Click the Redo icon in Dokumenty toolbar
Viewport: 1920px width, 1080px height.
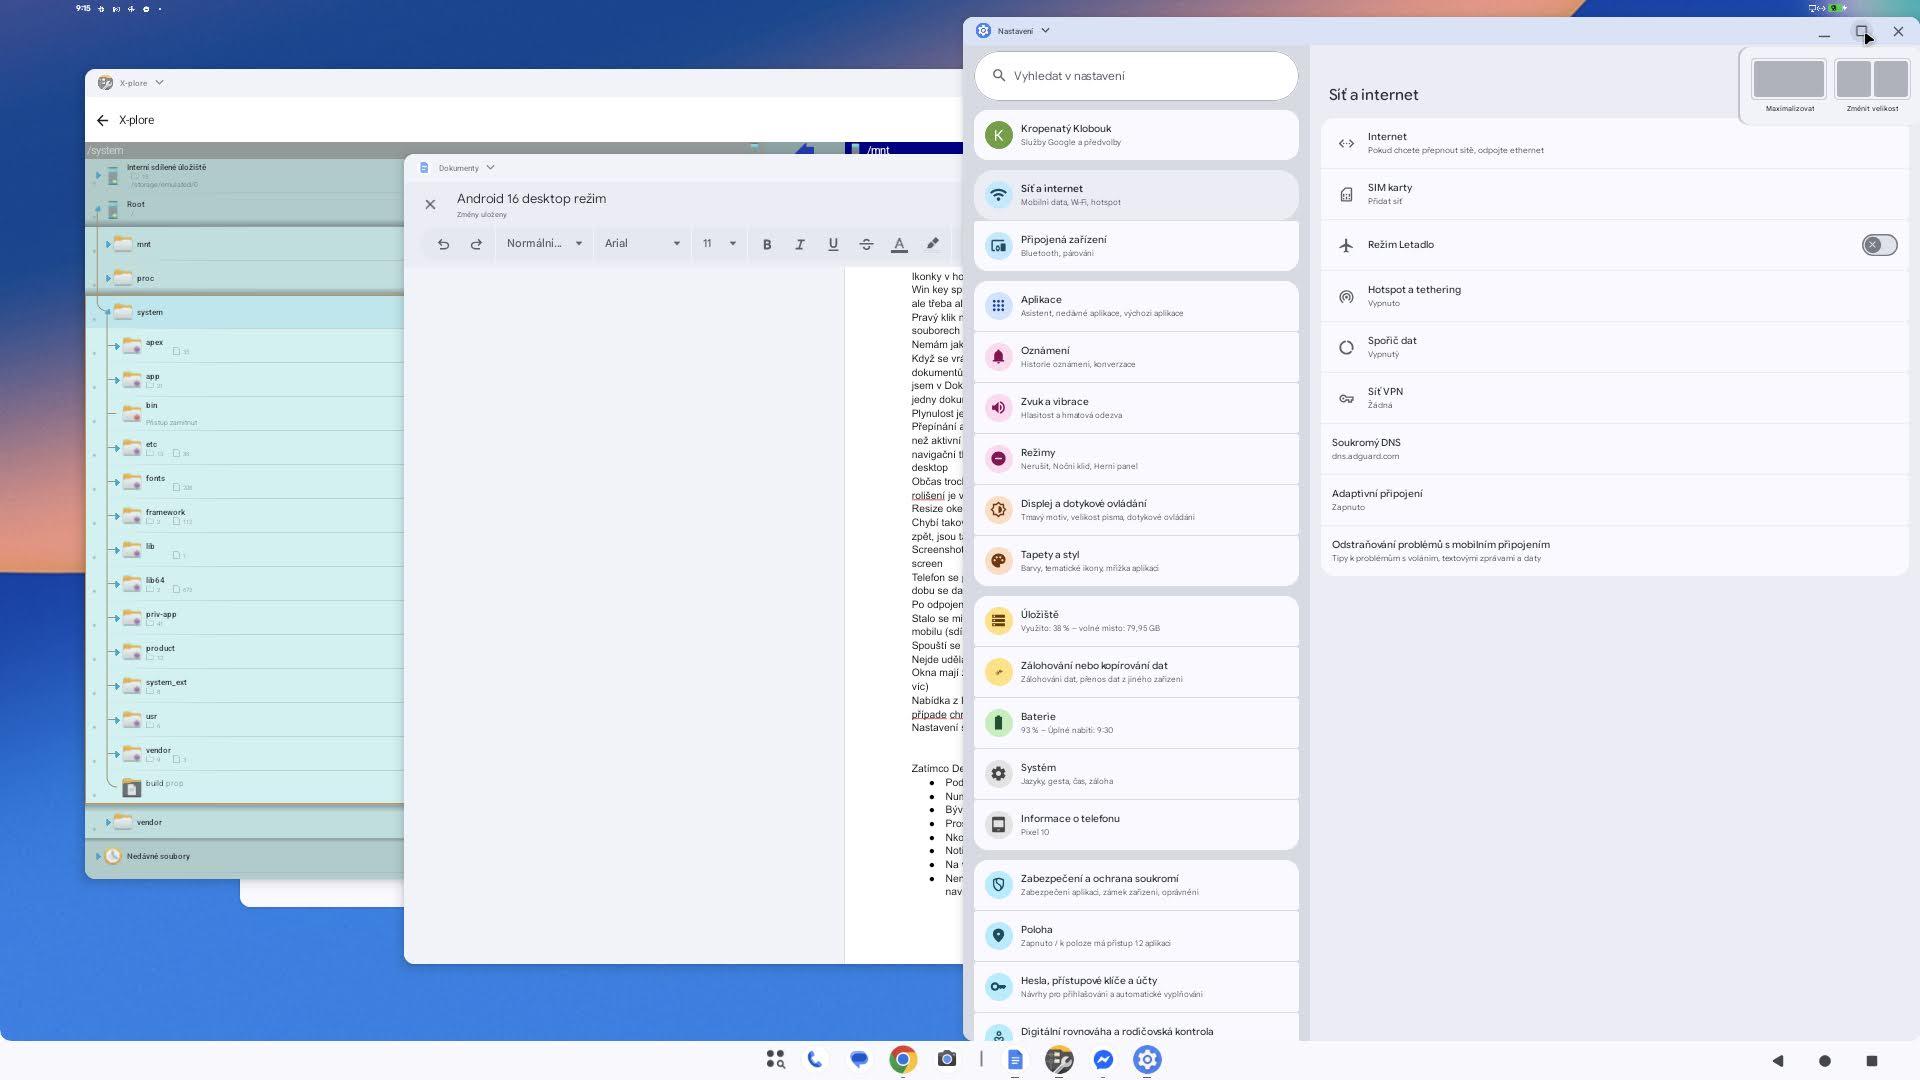click(x=476, y=244)
